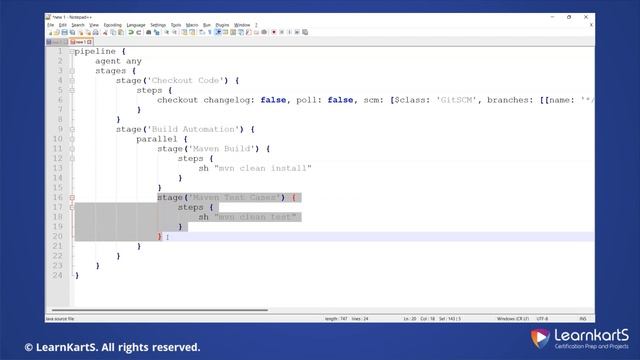Collapse the stages block on line 3
The height and width of the screenshot is (360, 640).
tap(72, 71)
